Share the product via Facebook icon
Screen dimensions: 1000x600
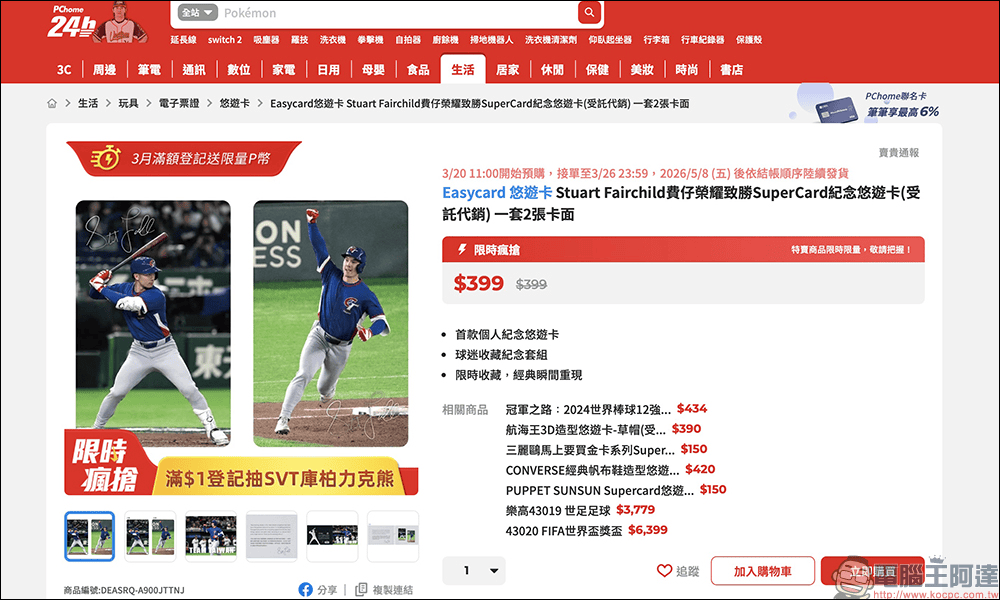(x=306, y=590)
